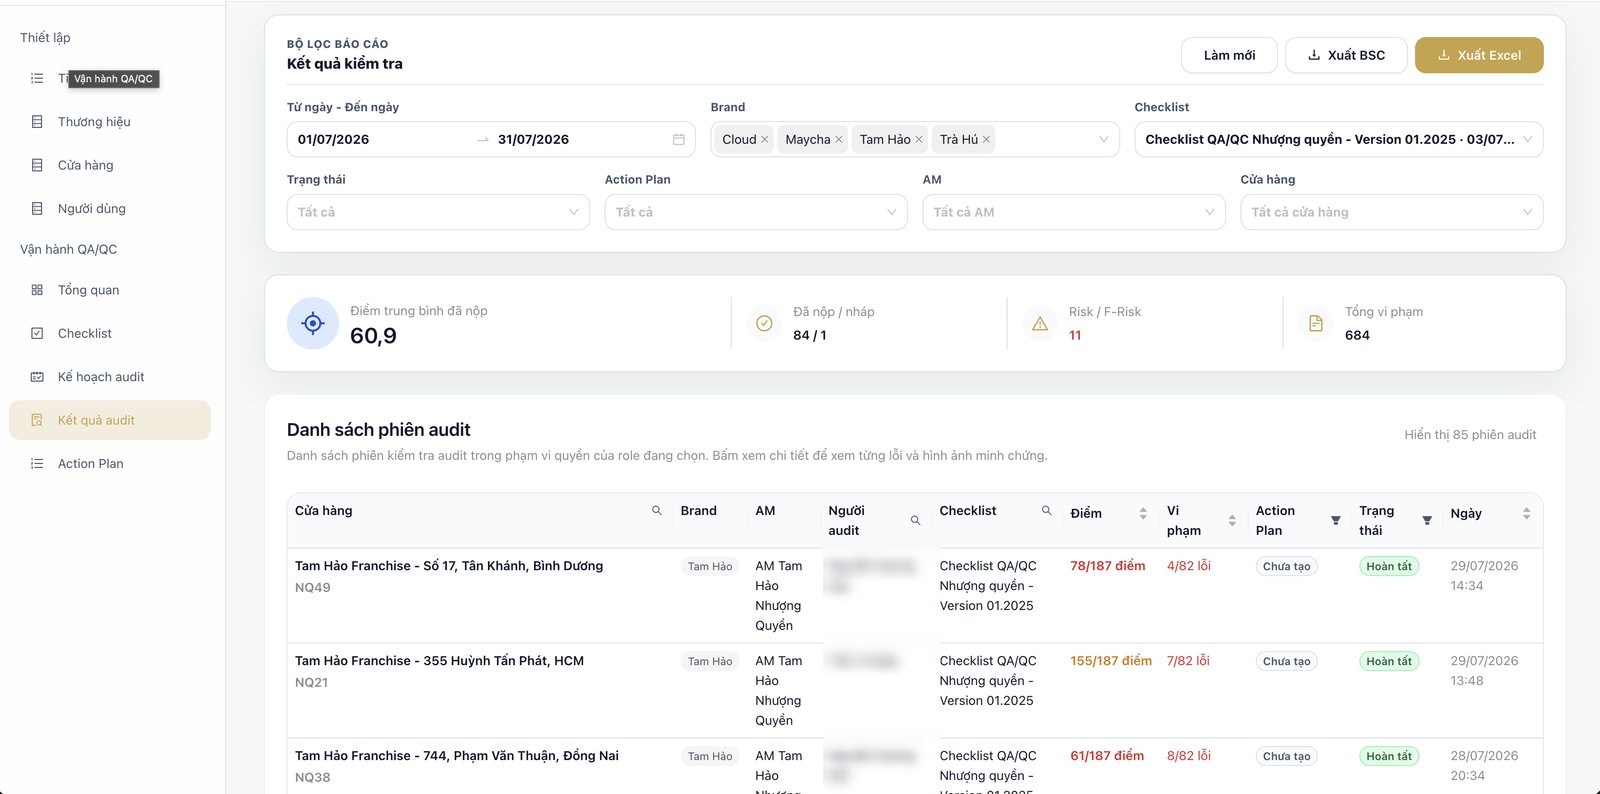1600x794 pixels.
Task: Click the Action Plan sidebar list icon
Action: pos(37,464)
